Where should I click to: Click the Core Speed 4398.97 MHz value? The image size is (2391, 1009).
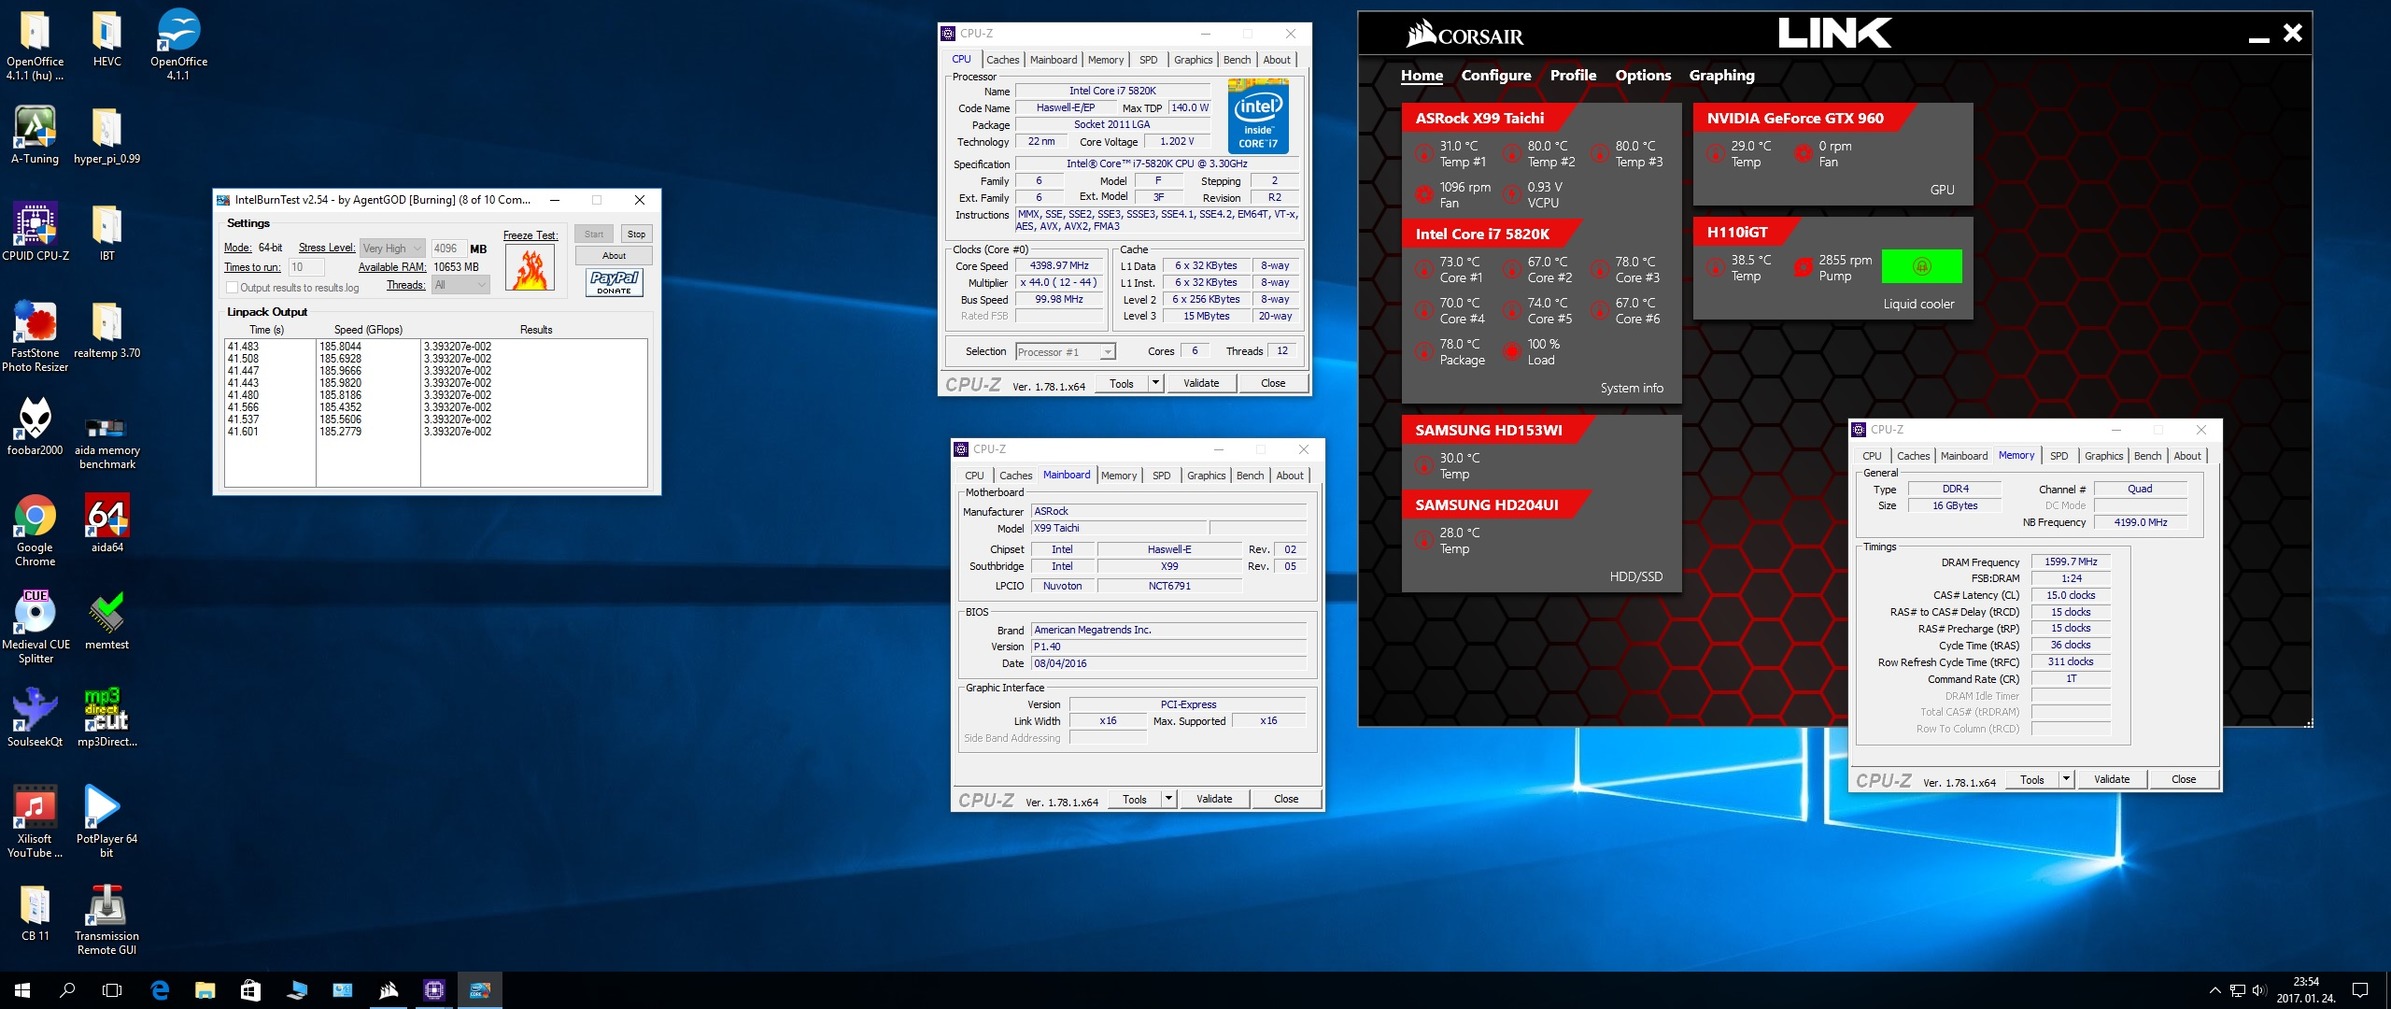tap(1059, 266)
